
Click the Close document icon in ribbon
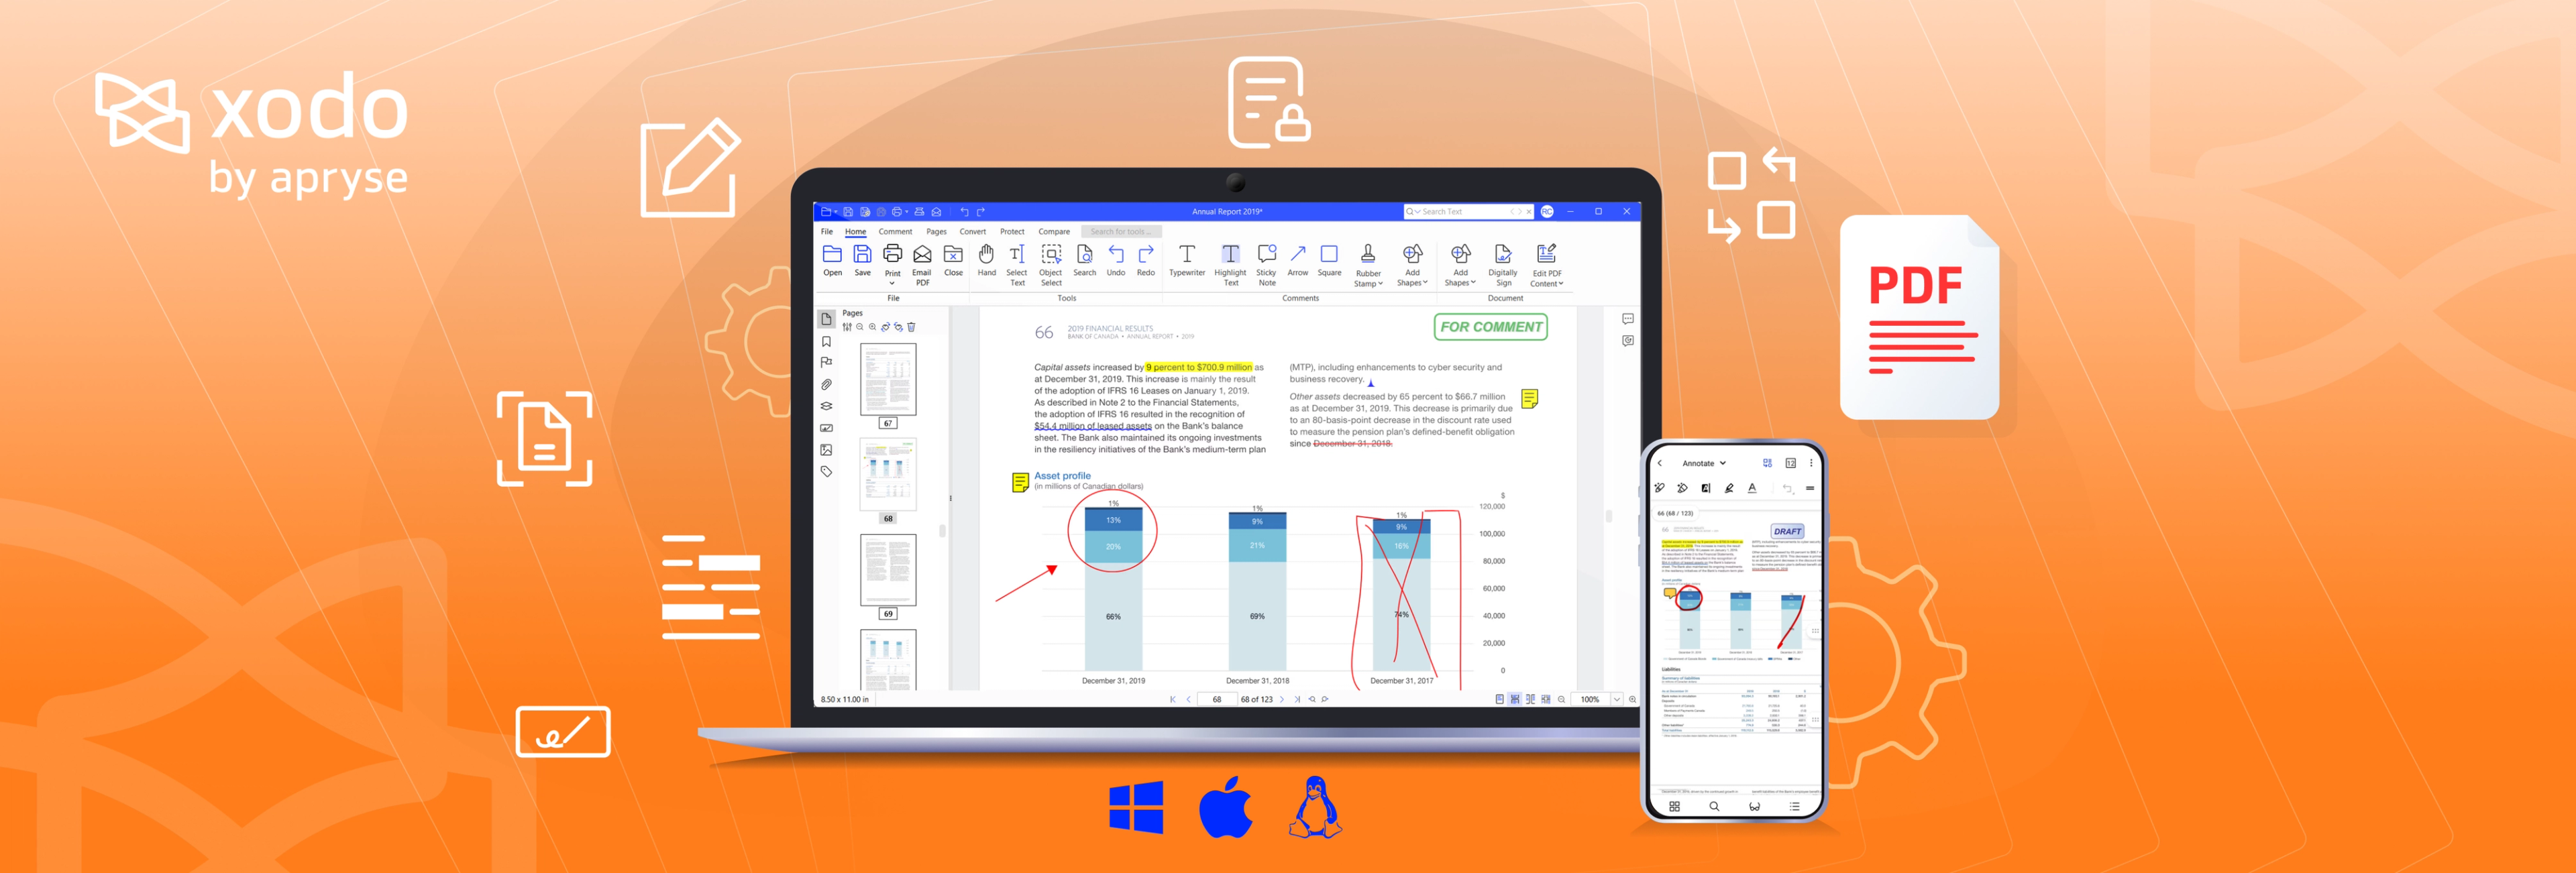coord(953,254)
